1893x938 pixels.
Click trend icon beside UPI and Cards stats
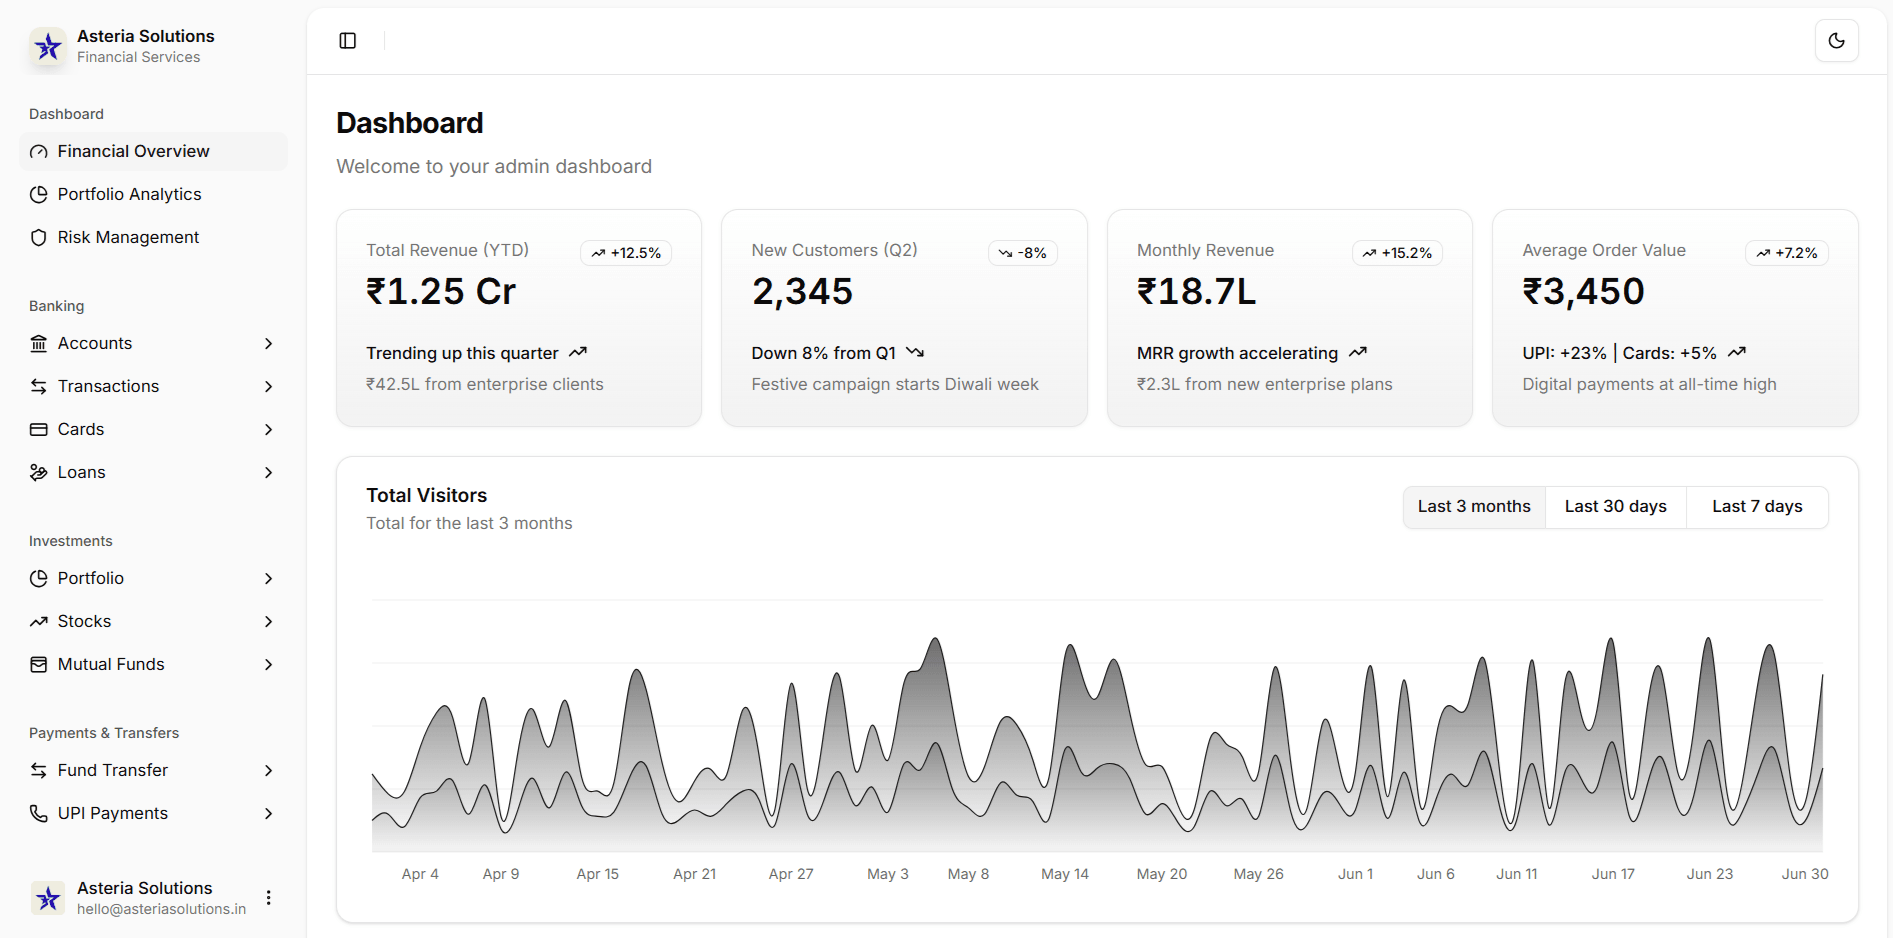pyautogui.click(x=1737, y=353)
